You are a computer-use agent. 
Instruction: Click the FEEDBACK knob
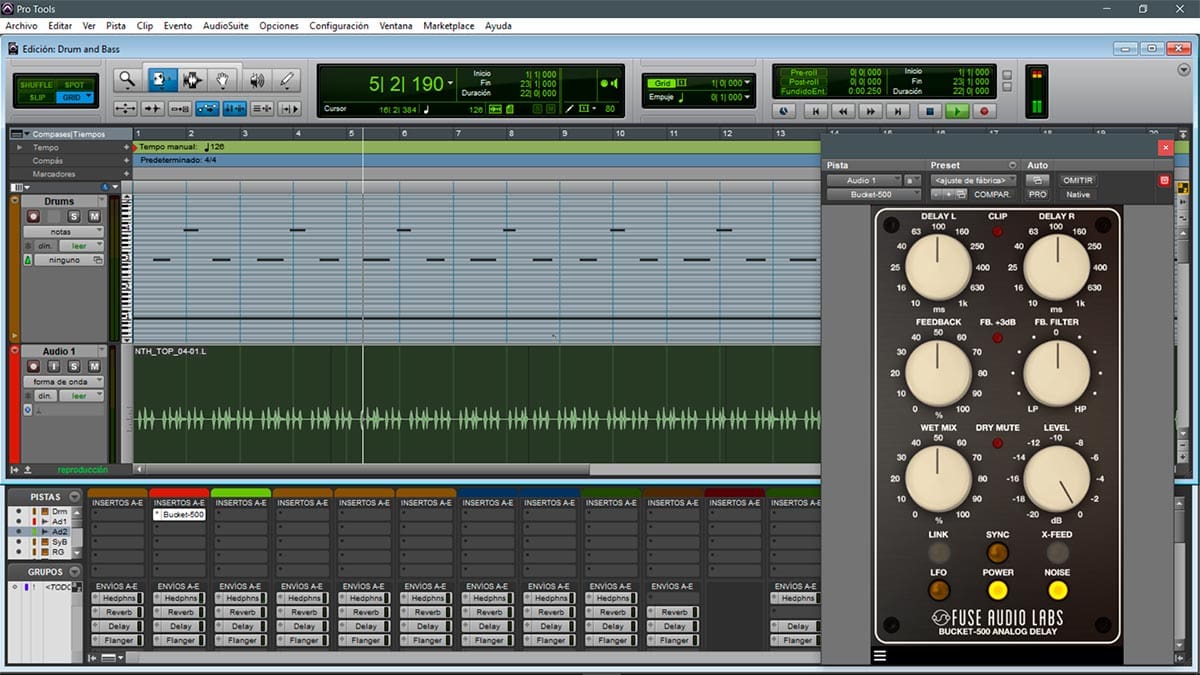tap(938, 373)
